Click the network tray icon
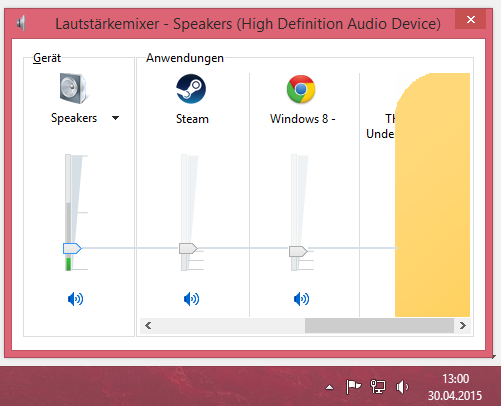Image resolution: width=501 pixels, height=406 pixels. point(378,387)
